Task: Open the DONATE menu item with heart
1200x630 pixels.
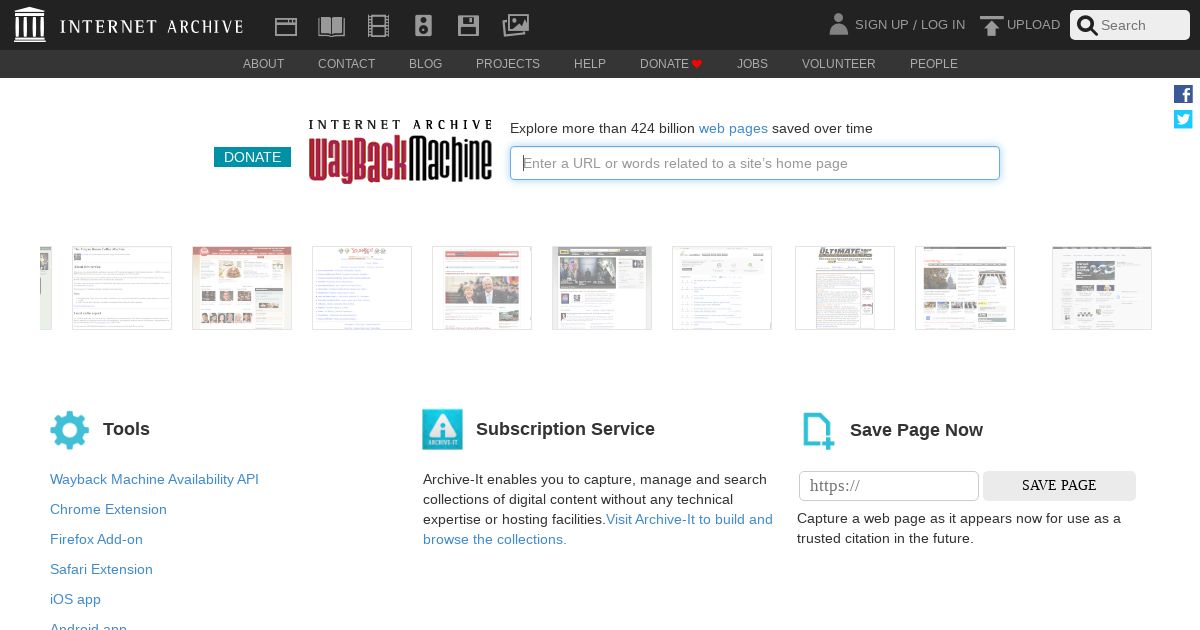Action: click(x=671, y=64)
